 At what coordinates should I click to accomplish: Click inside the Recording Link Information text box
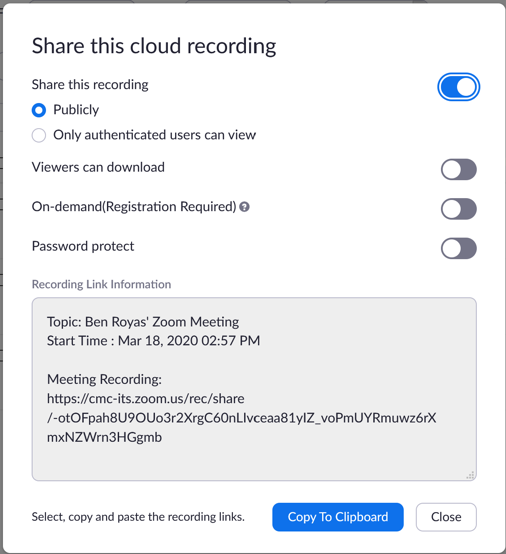[x=254, y=389]
